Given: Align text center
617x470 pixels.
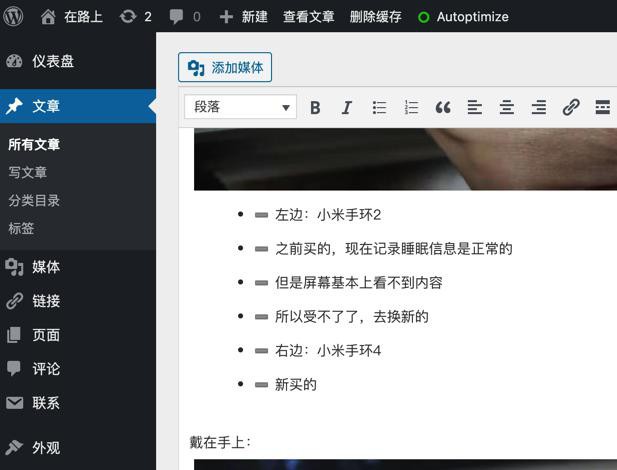Looking at the screenshot, I should click(x=507, y=107).
